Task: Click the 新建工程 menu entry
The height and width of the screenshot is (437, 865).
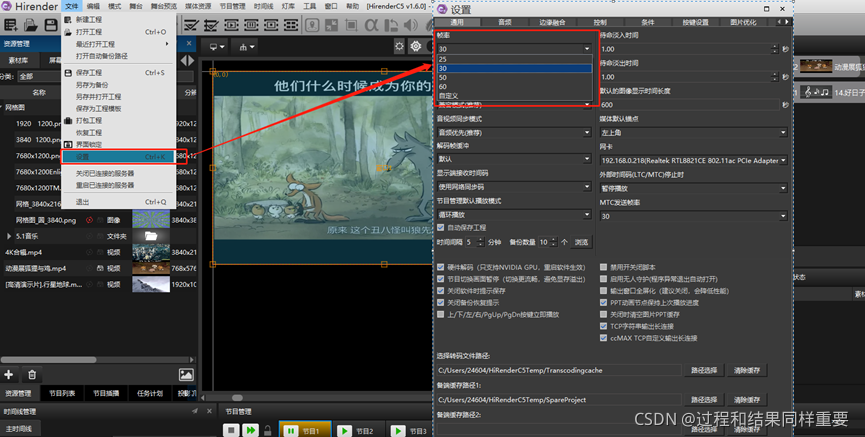Action: tap(89, 19)
